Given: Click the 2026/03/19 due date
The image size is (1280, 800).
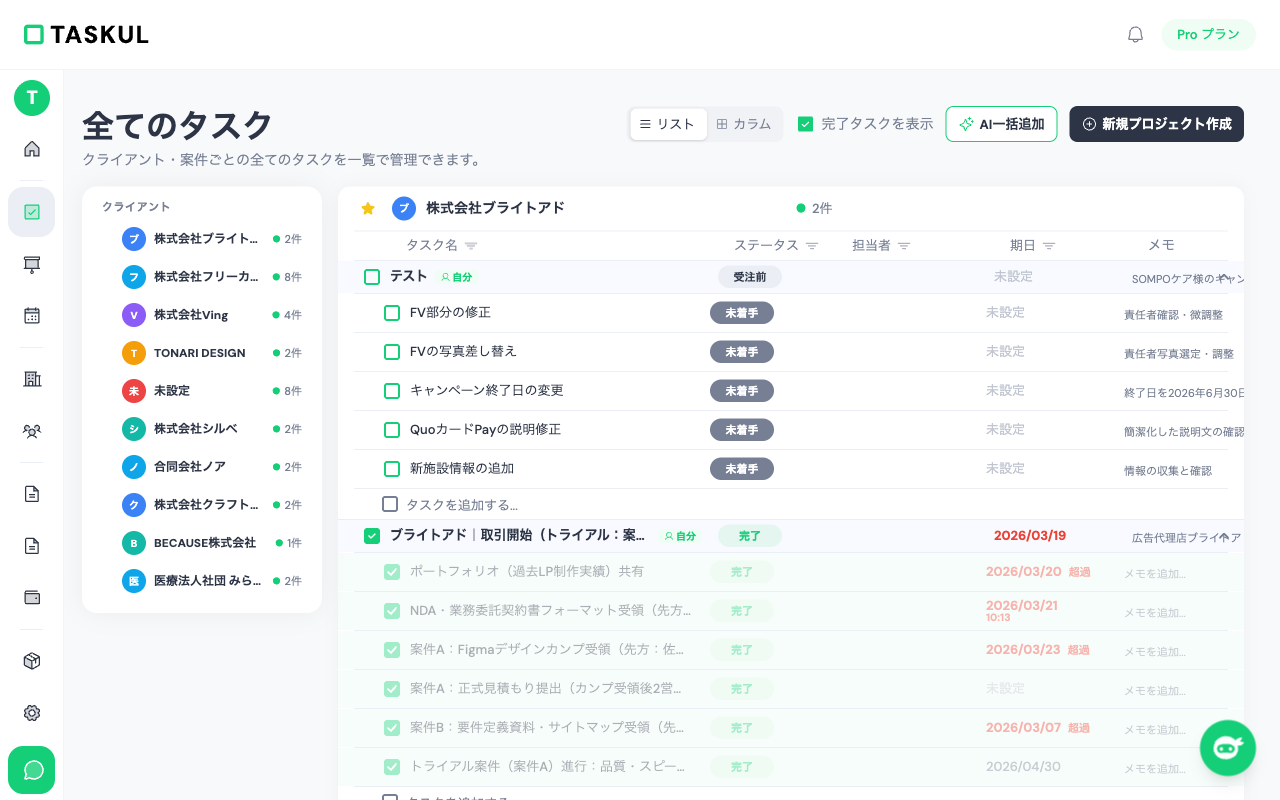Looking at the screenshot, I should coord(1030,536).
